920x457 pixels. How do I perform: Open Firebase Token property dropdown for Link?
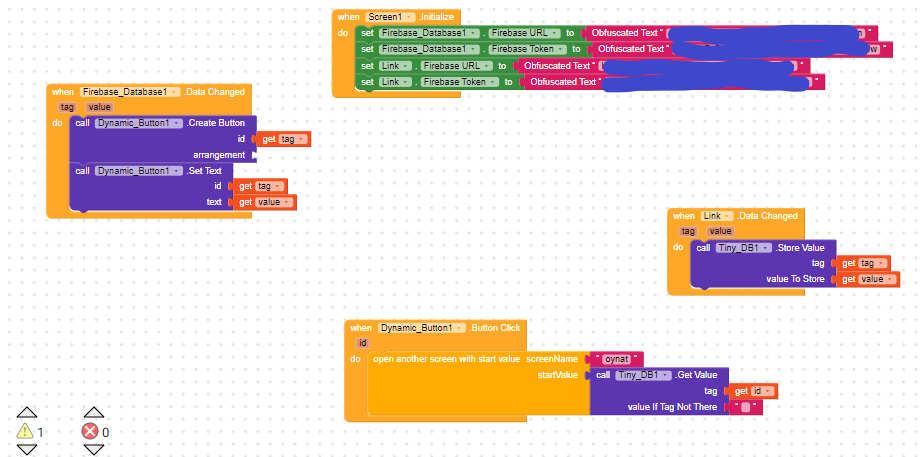[x=461, y=82]
